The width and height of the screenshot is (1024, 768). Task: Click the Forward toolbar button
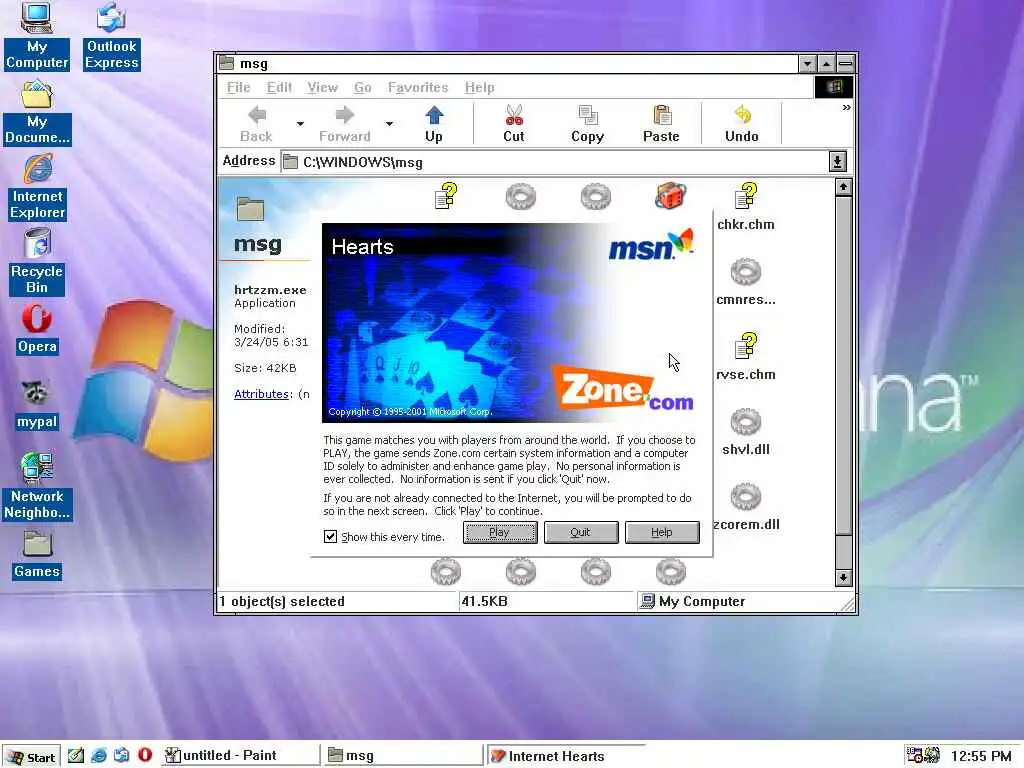tap(344, 124)
